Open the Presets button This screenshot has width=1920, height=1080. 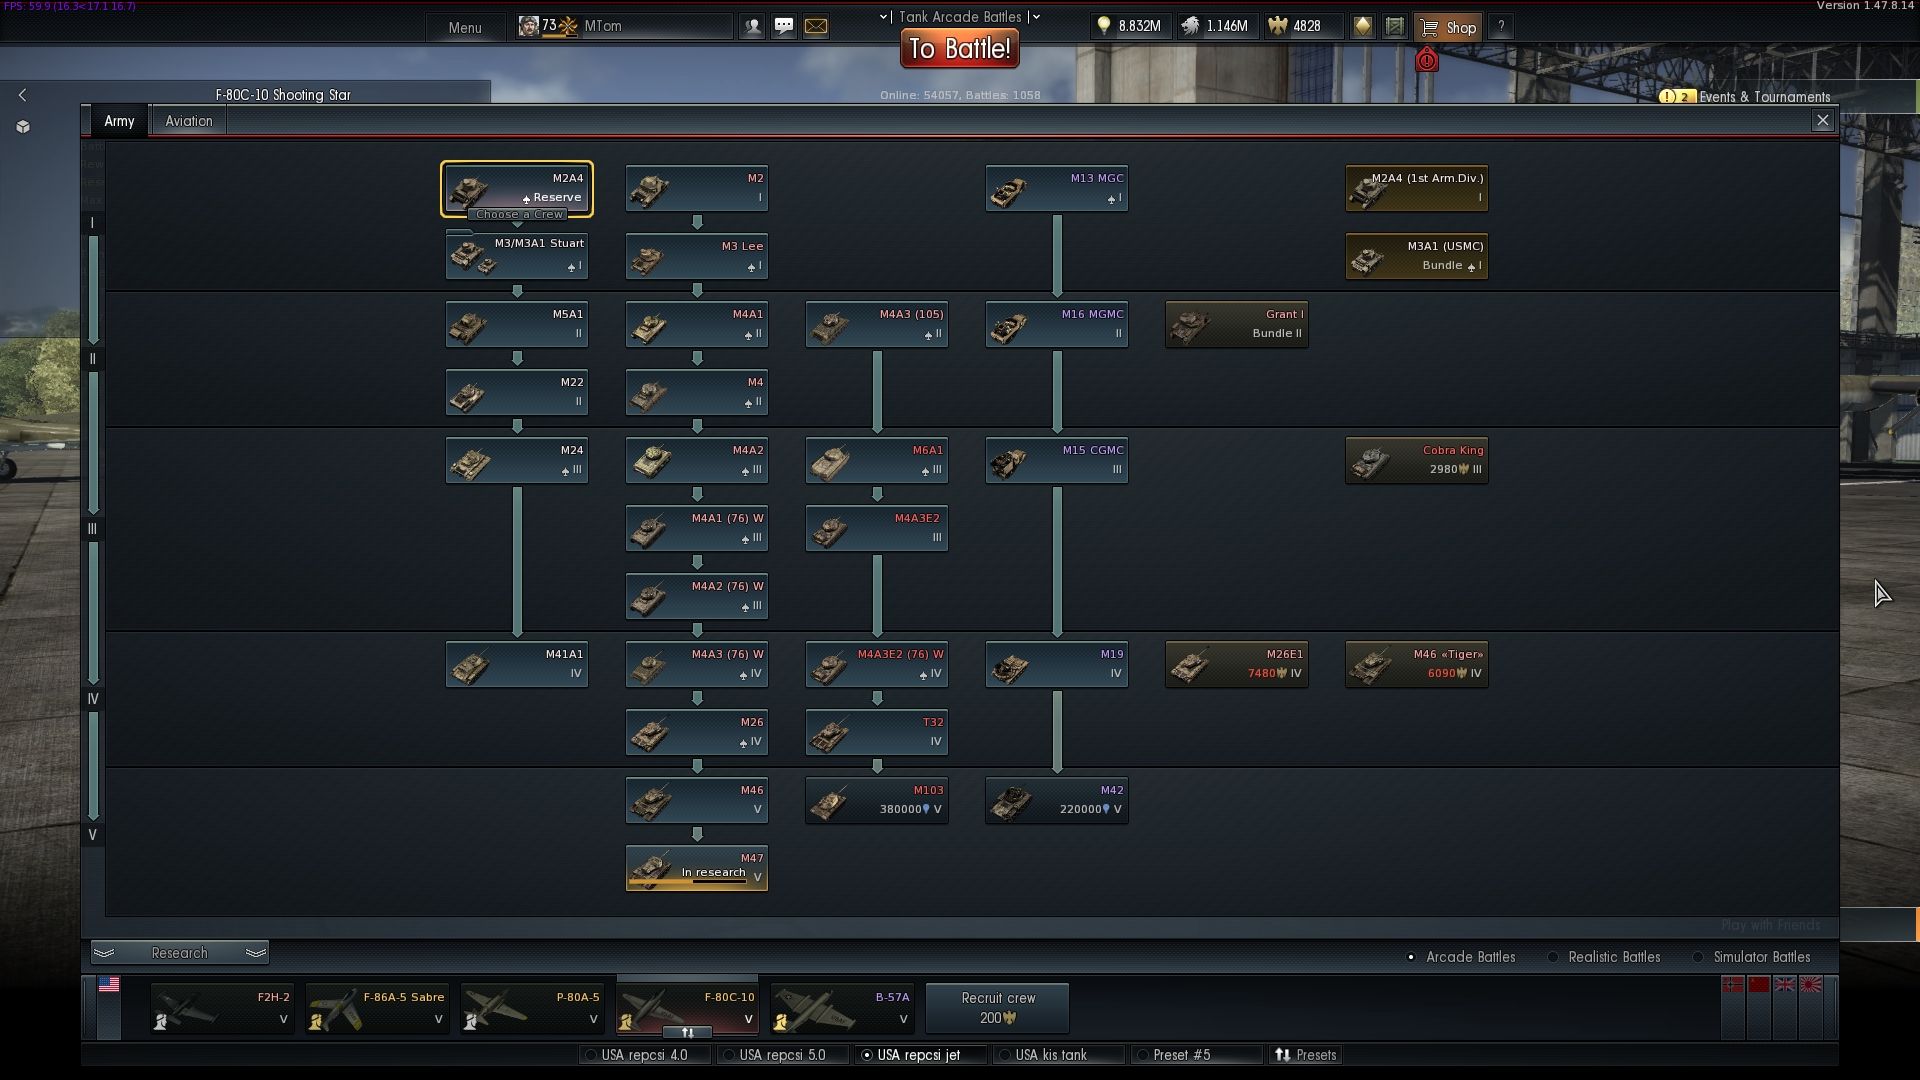pyautogui.click(x=1306, y=1055)
